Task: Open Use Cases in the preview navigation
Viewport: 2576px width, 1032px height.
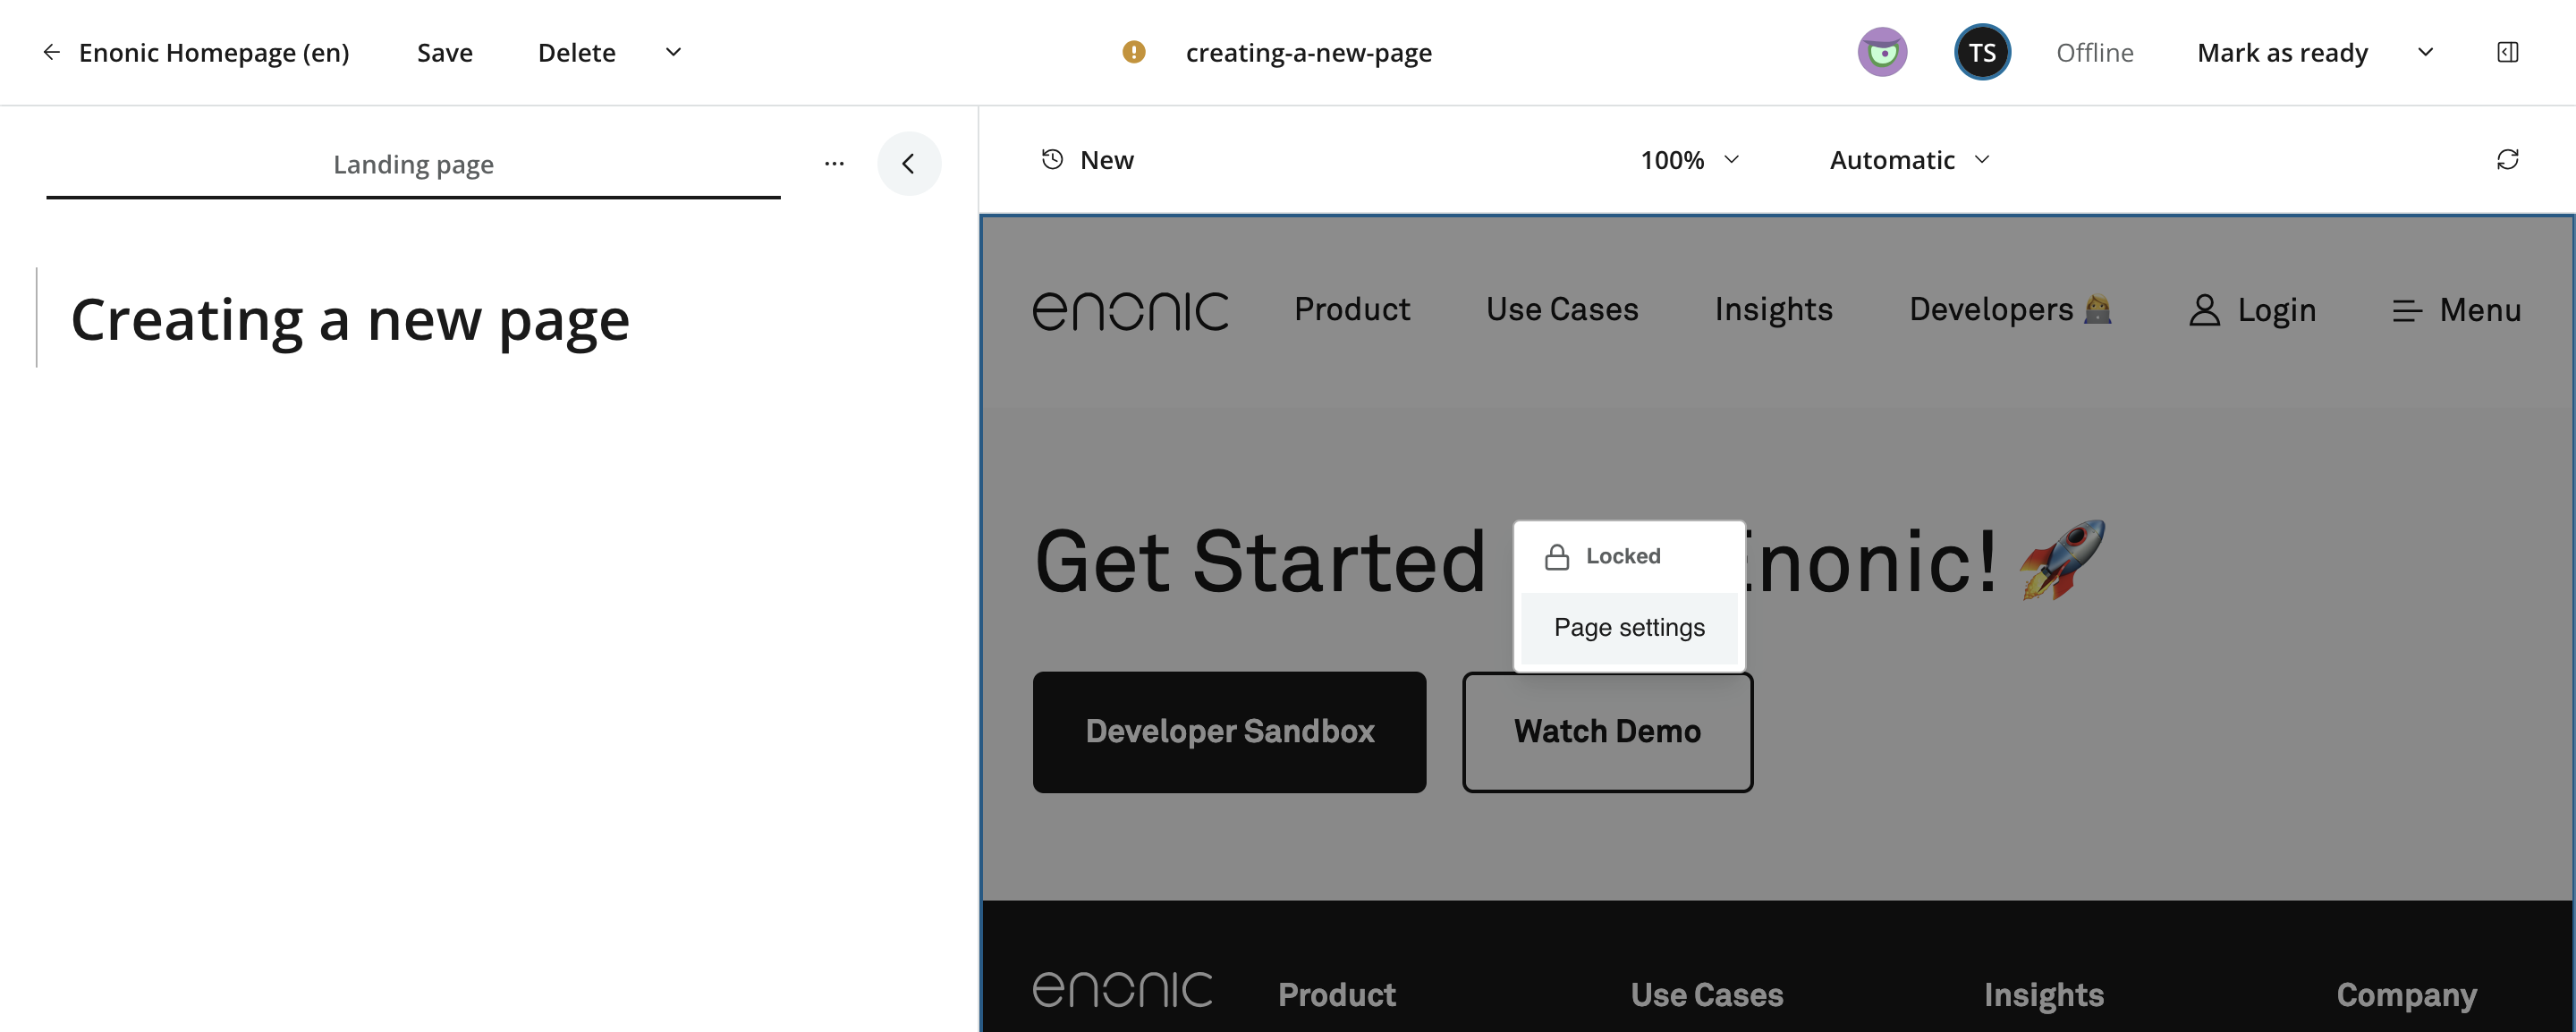Action: click(x=1562, y=309)
